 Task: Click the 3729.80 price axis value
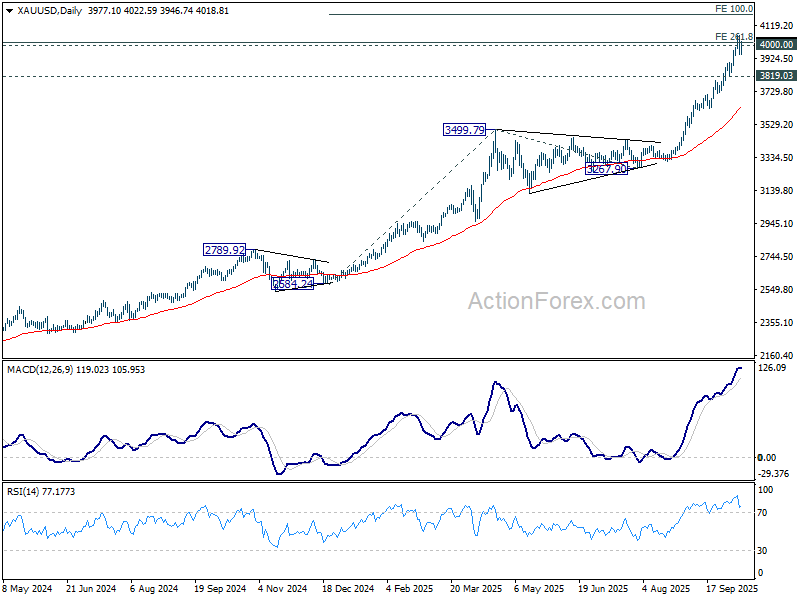(776, 92)
